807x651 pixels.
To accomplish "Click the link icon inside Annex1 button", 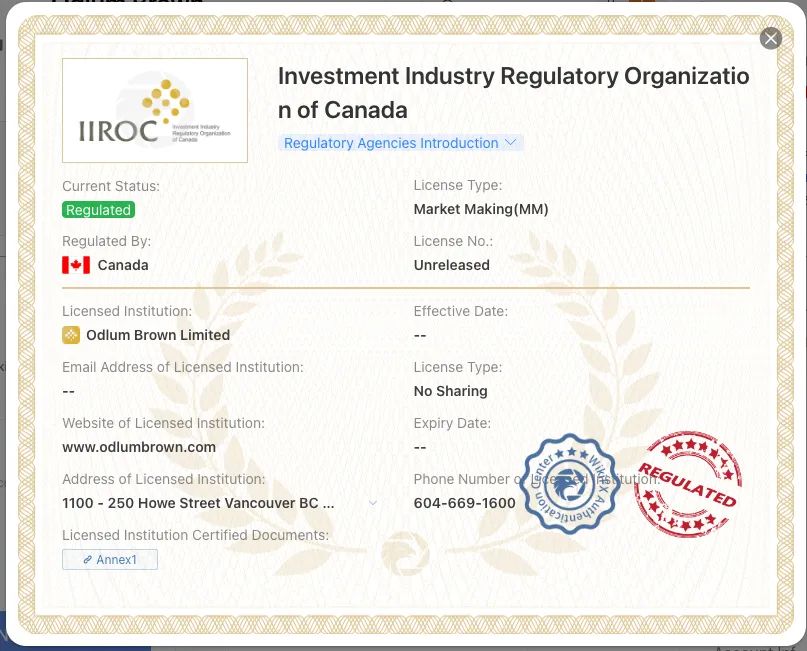I will tap(87, 559).
